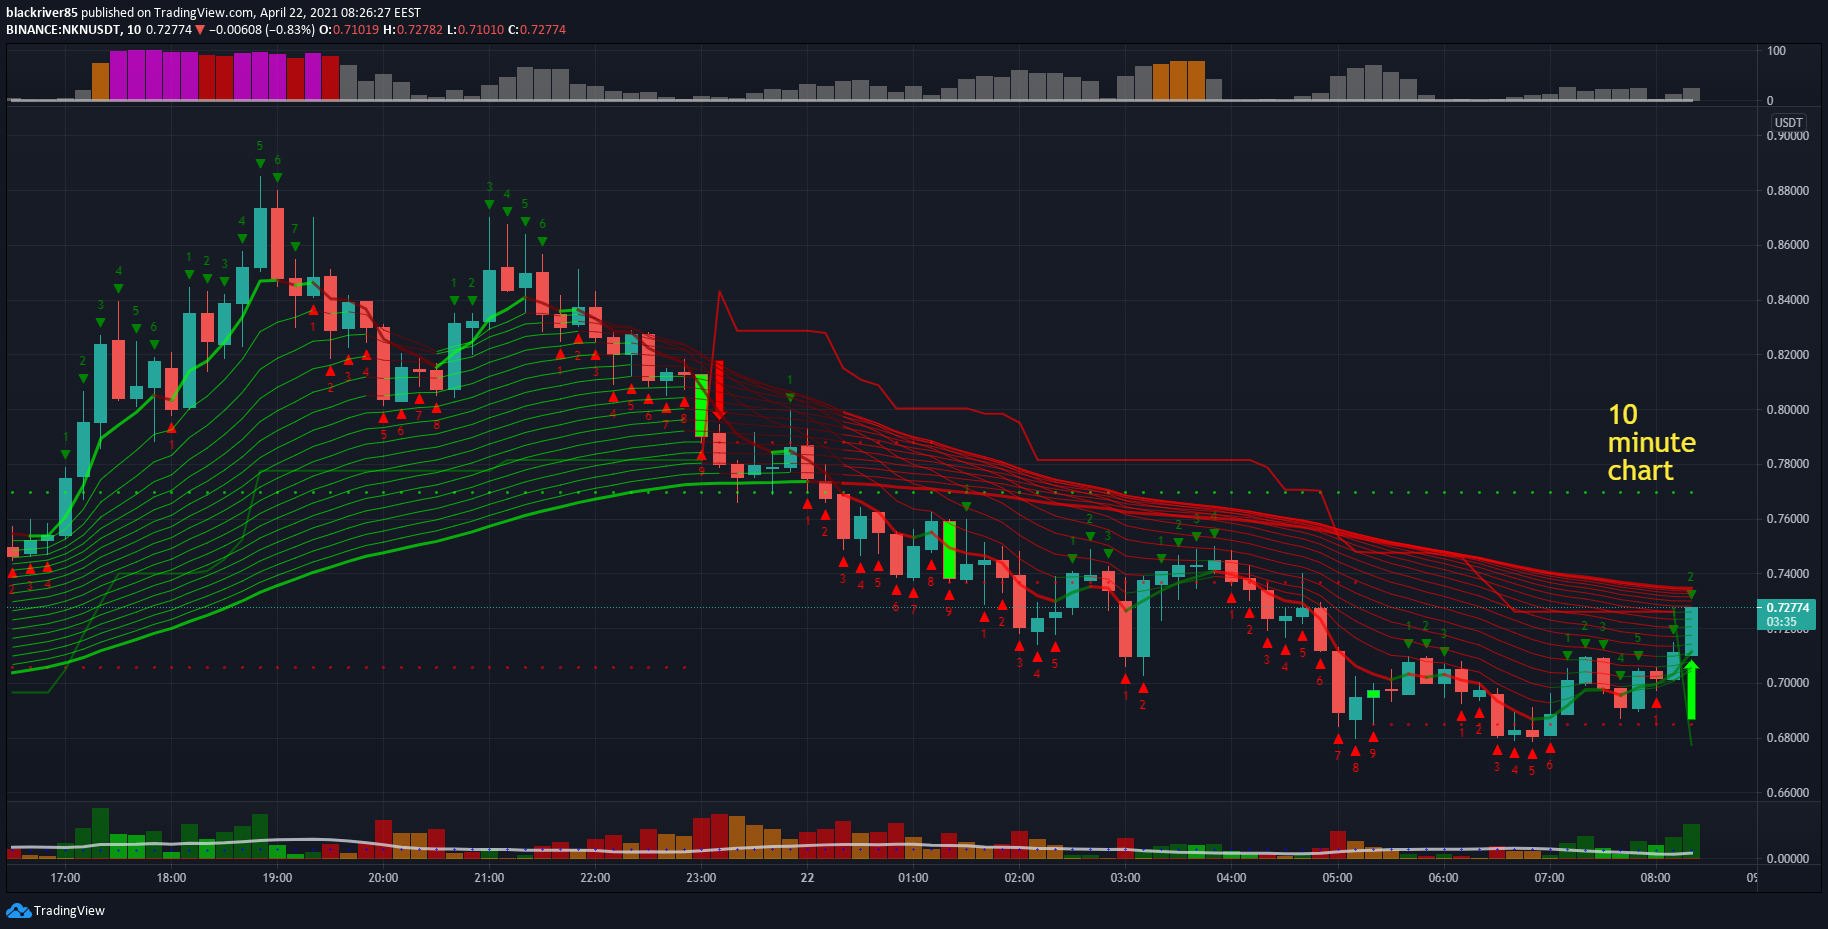The image size is (1828, 929).
Task: Click the blackriver85 published header line
Action: point(213,13)
